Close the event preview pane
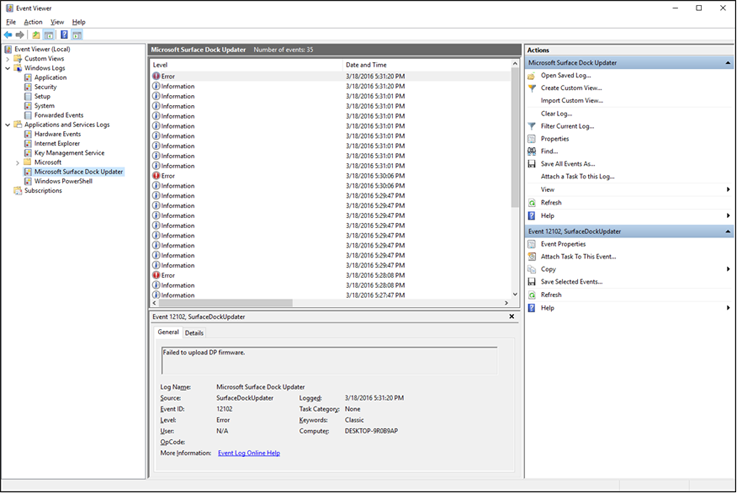 point(512,317)
